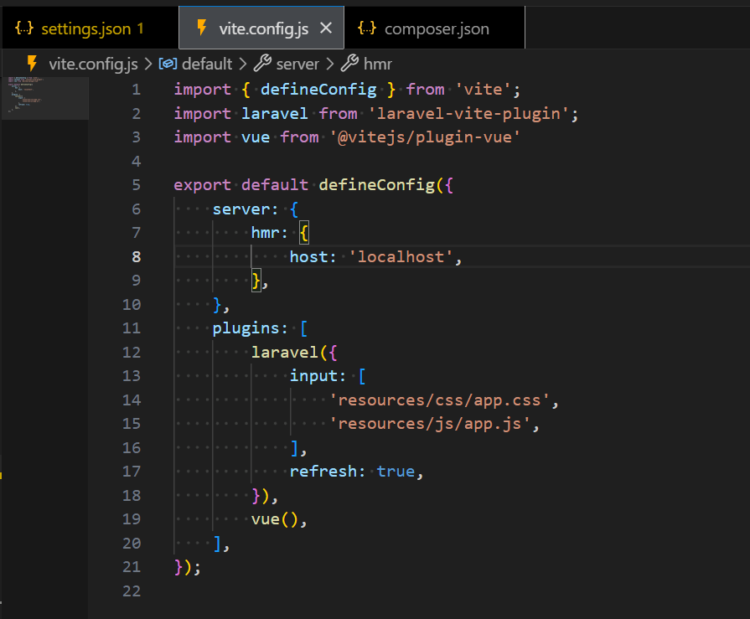Select 'hmr' in the breadcrumb

tap(377, 64)
